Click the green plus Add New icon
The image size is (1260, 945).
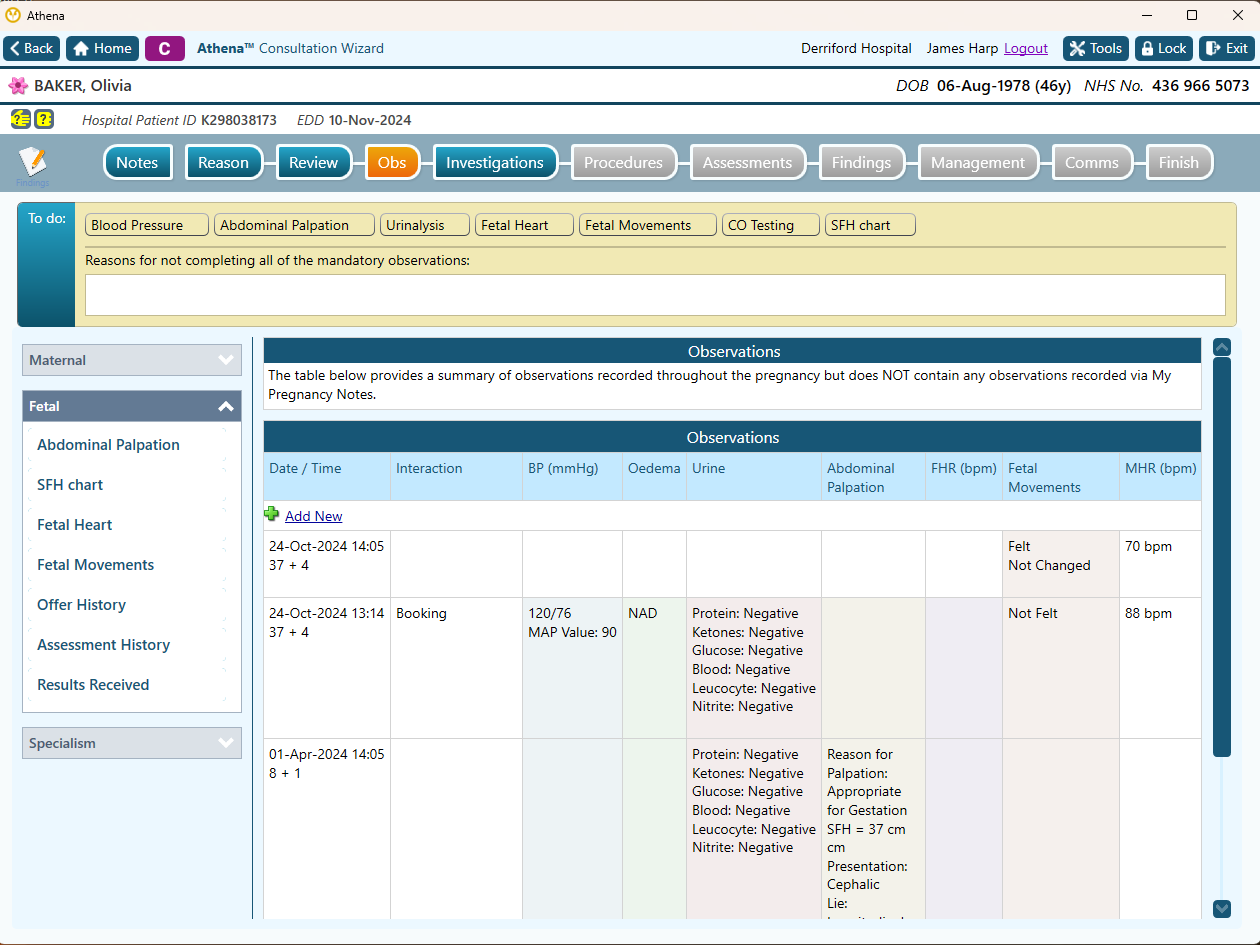[272, 515]
